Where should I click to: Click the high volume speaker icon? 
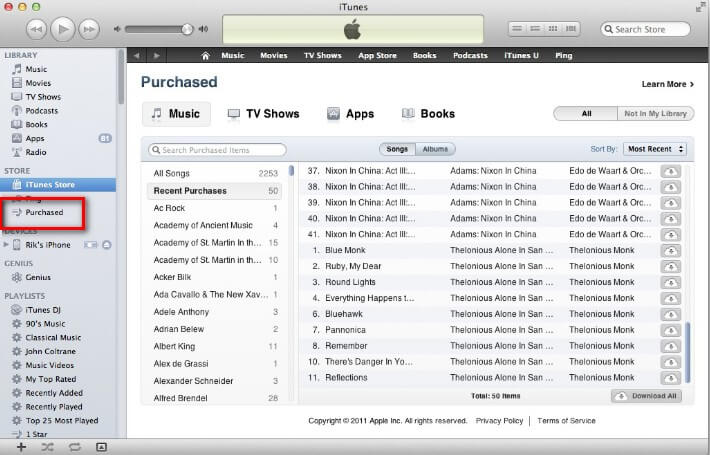tap(203, 29)
